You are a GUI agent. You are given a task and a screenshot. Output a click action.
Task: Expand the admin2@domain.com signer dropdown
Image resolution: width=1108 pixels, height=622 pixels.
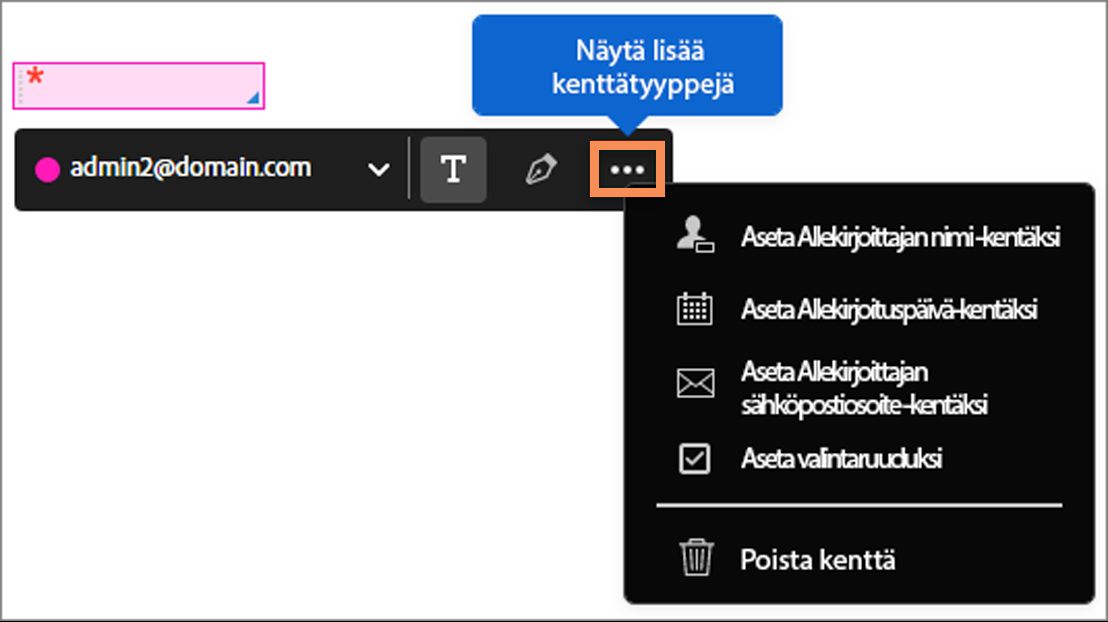(378, 170)
